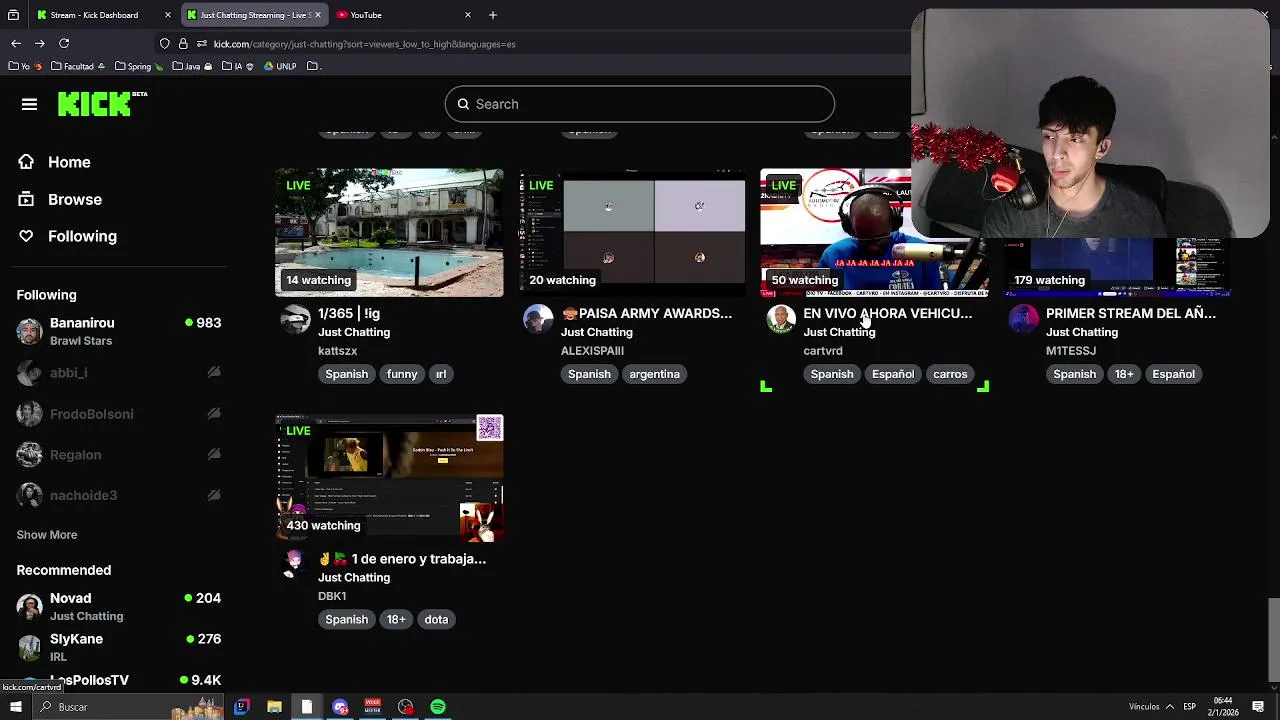Screen dimensions: 1280x720
Task: Open LosPollosTV recommended channel
Action: coord(118,680)
